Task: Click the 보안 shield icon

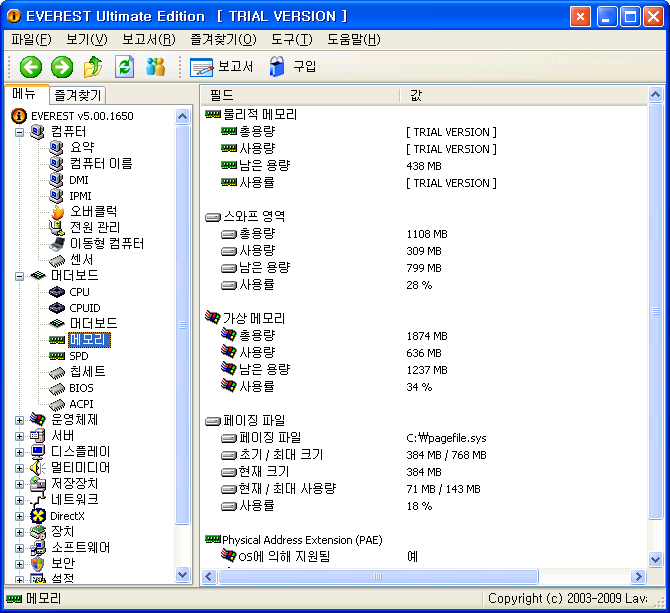Action: [x=38, y=564]
